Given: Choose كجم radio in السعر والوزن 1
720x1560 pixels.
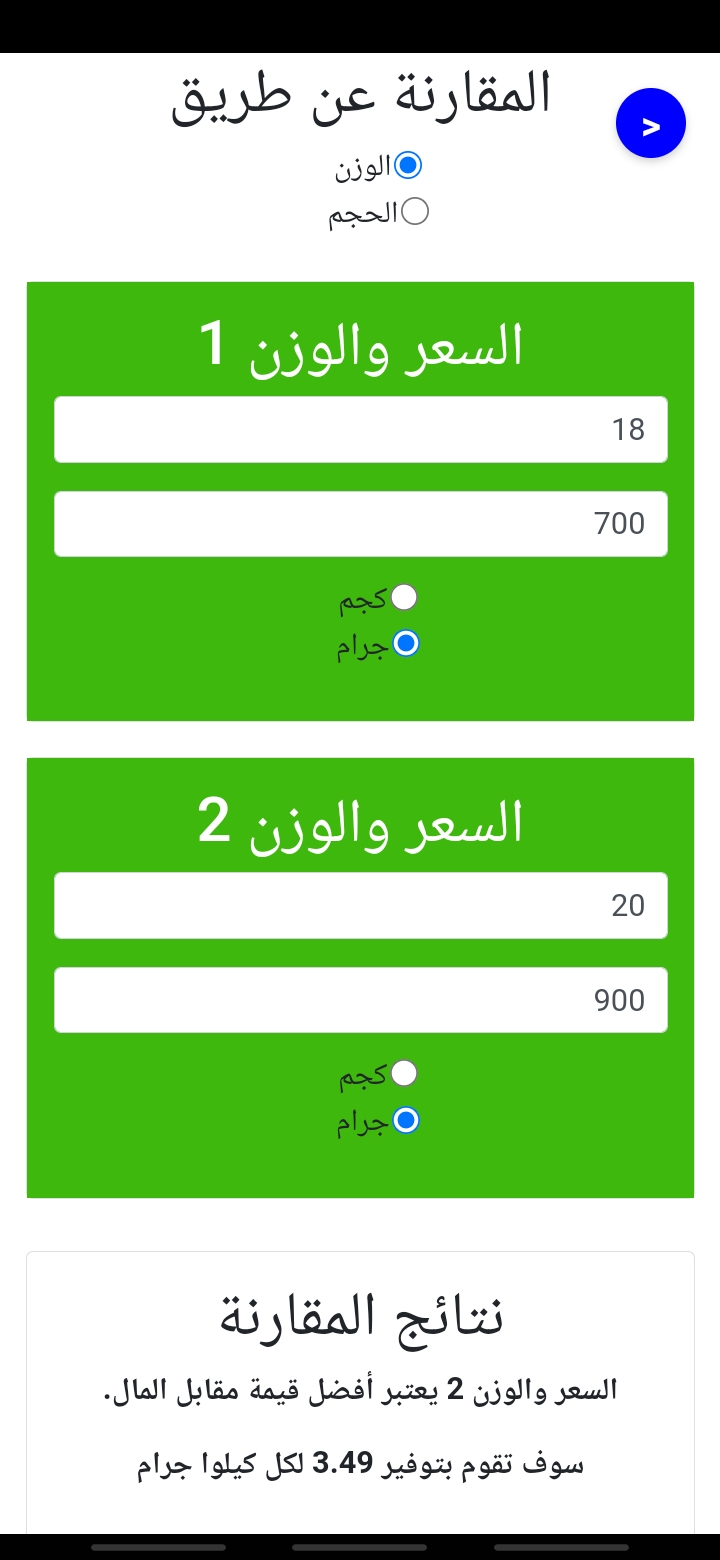Looking at the screenshot, I should click(x=404, y=598).
